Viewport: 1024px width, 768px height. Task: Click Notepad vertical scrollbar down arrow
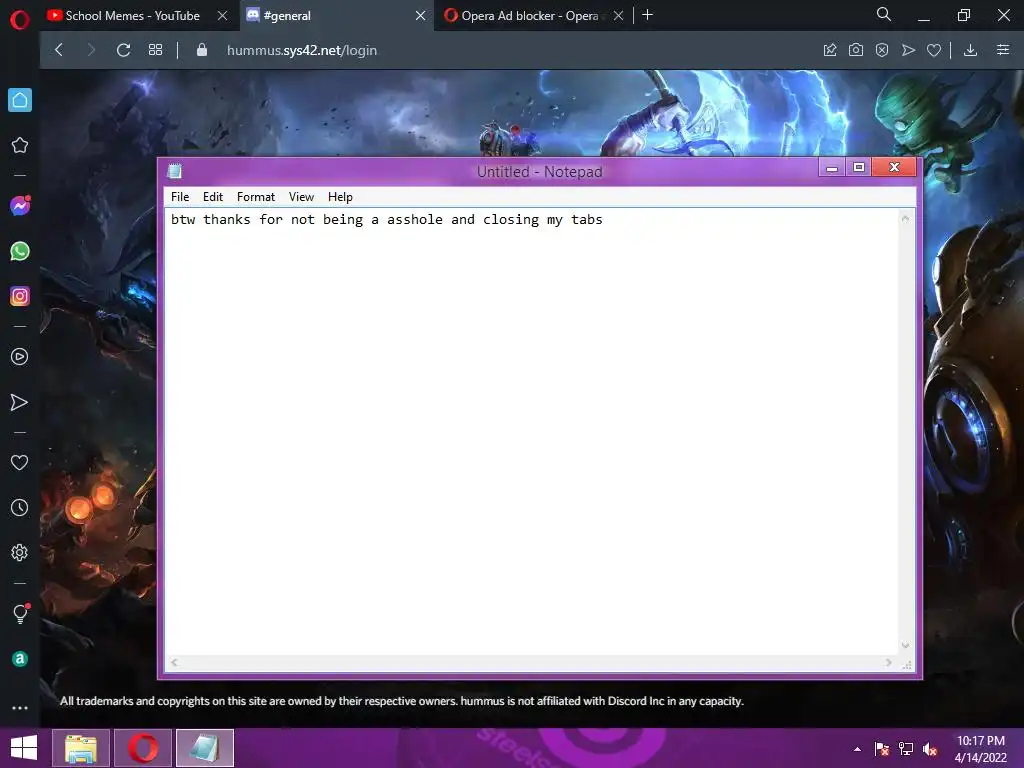coord(905,645)
